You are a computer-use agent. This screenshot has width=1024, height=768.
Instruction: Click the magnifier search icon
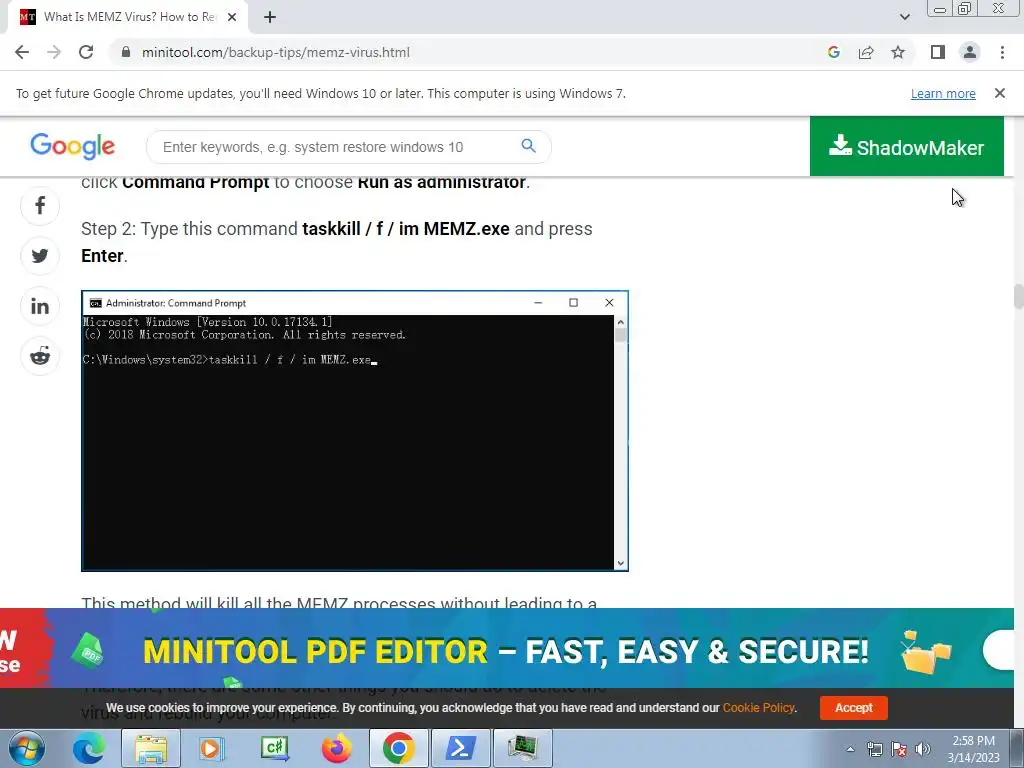(528, 146)
